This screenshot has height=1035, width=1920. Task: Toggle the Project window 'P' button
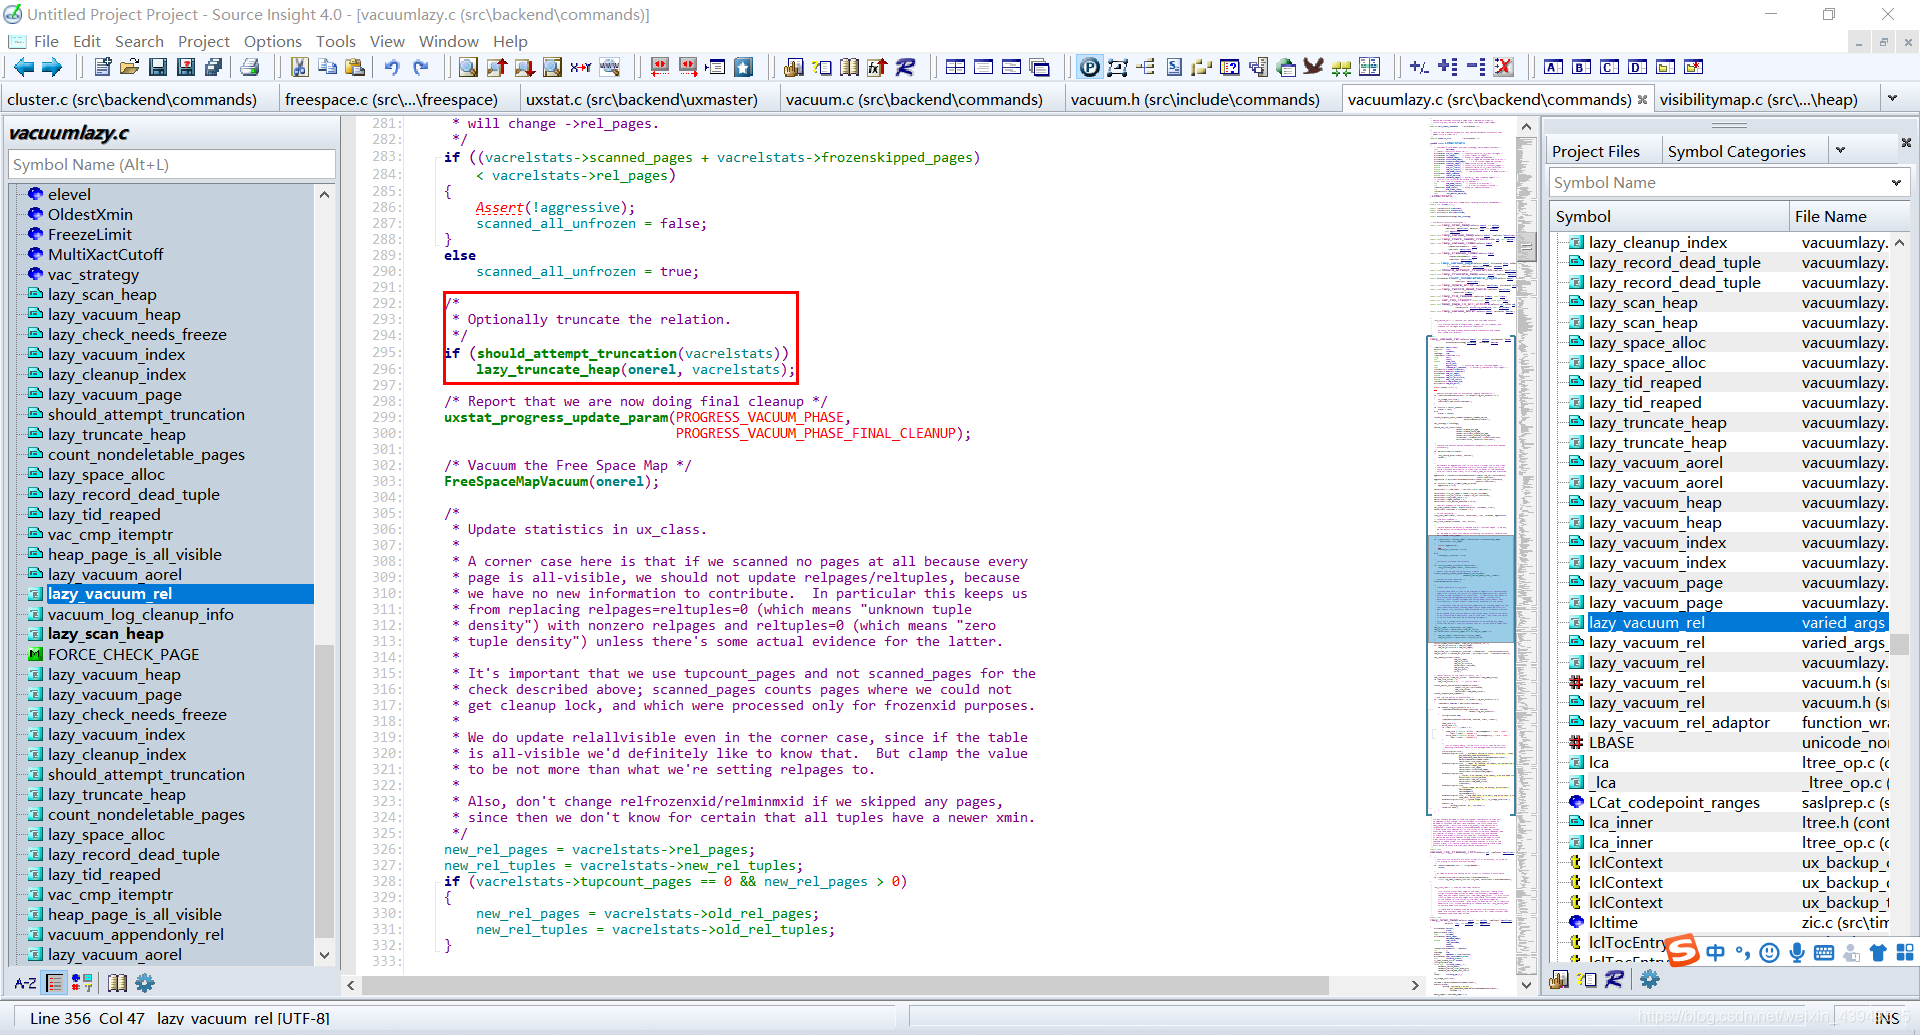pos(1090,67)
